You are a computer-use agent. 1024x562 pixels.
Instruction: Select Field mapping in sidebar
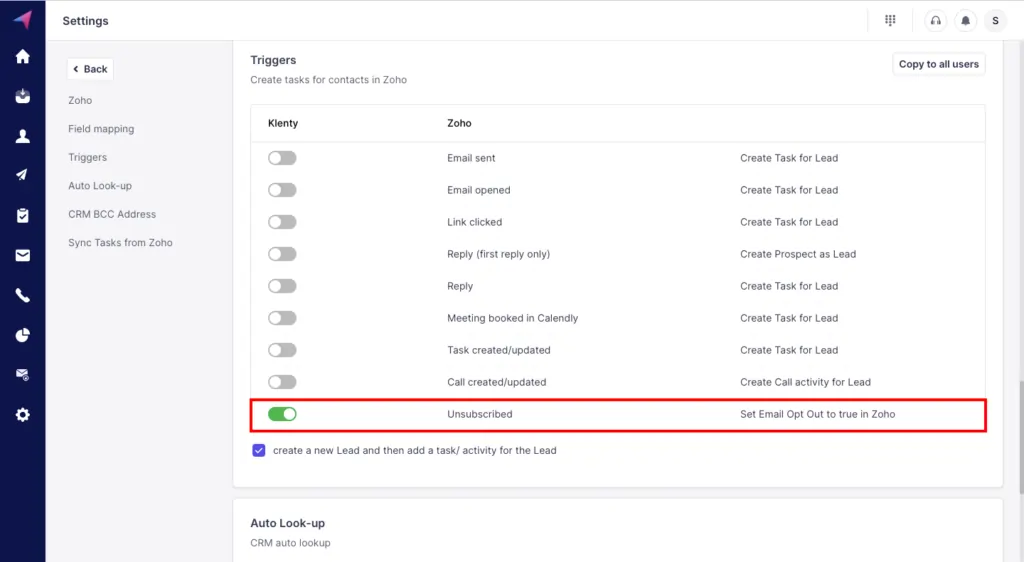click(101, 129)
